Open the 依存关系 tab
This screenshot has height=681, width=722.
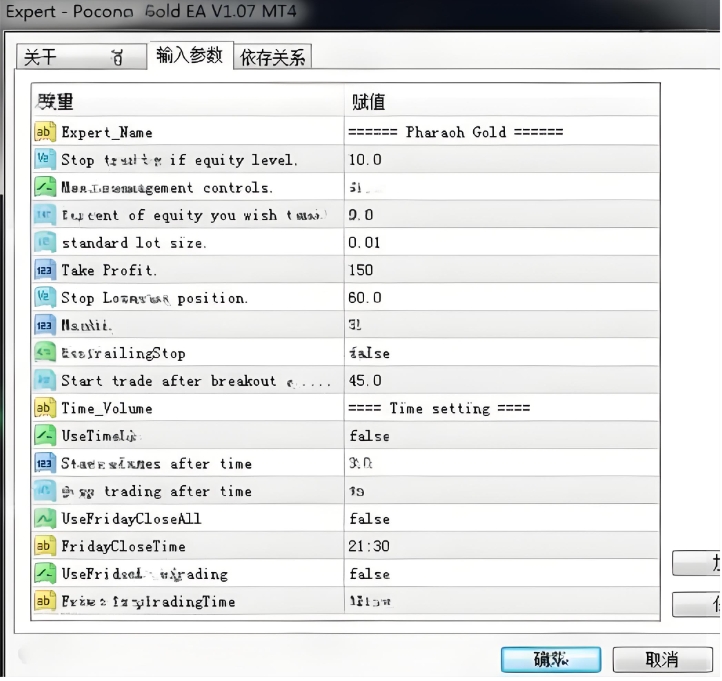click(273, 58)
